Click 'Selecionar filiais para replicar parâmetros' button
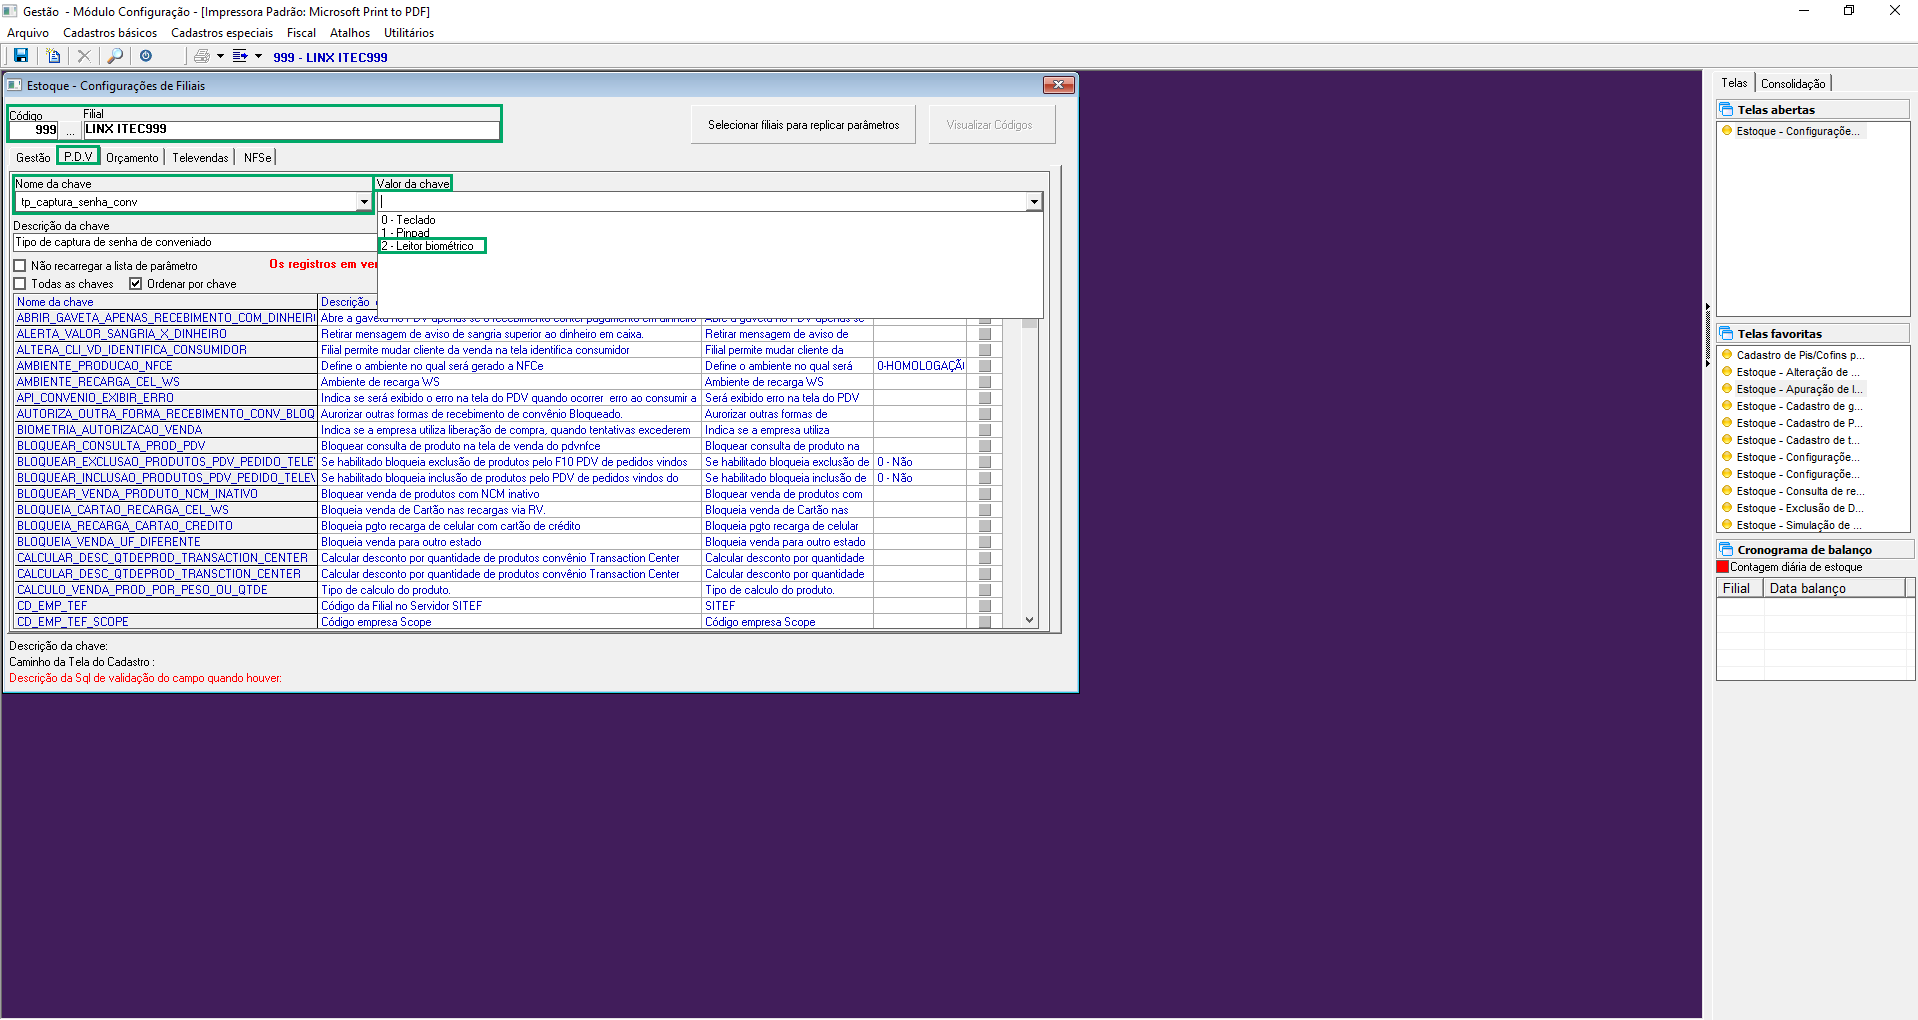 [803, 125]
